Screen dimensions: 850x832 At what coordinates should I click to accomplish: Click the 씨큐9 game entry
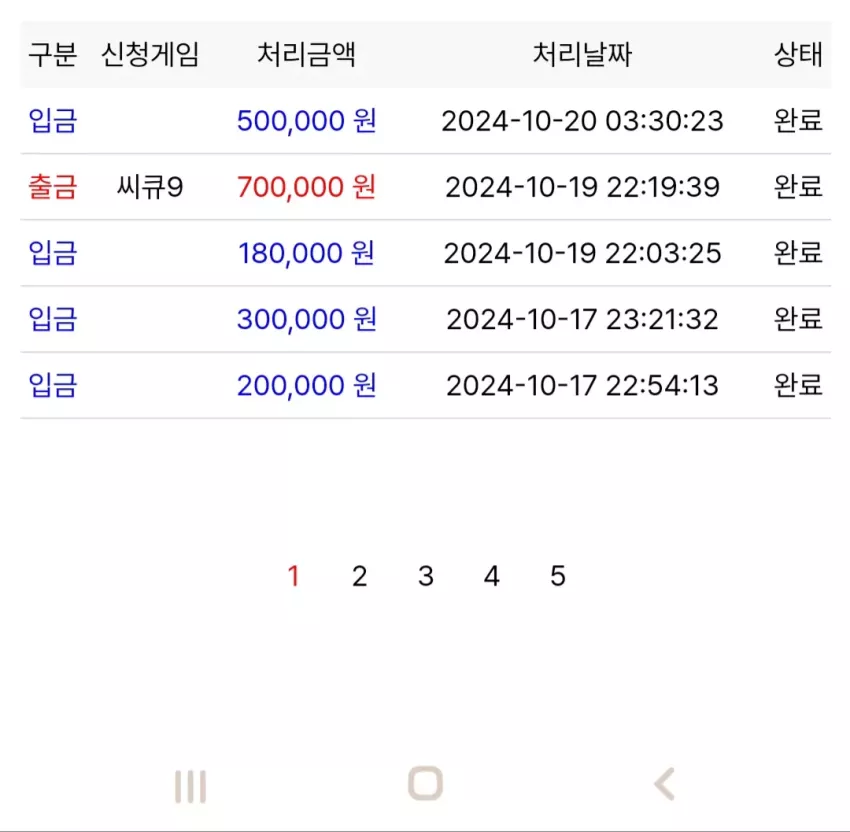[150, 187]
